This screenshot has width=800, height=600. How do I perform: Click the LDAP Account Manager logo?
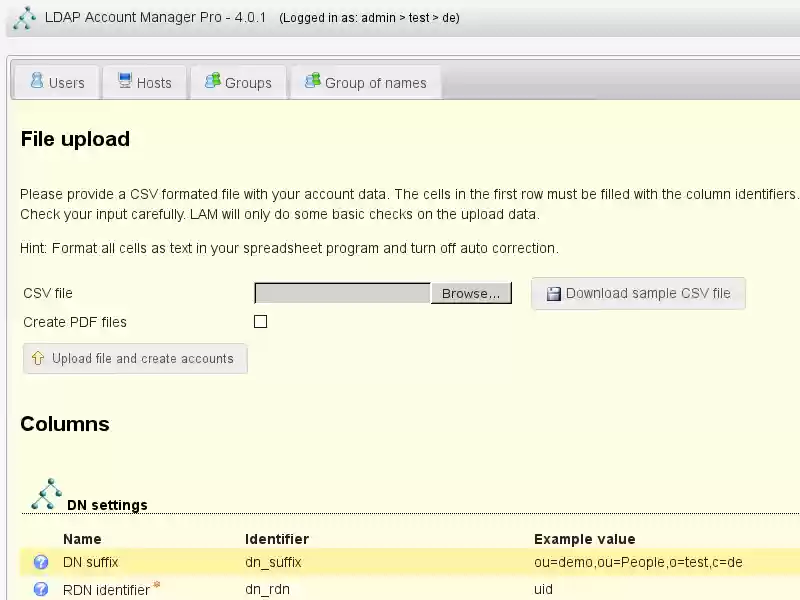[24, 18]
